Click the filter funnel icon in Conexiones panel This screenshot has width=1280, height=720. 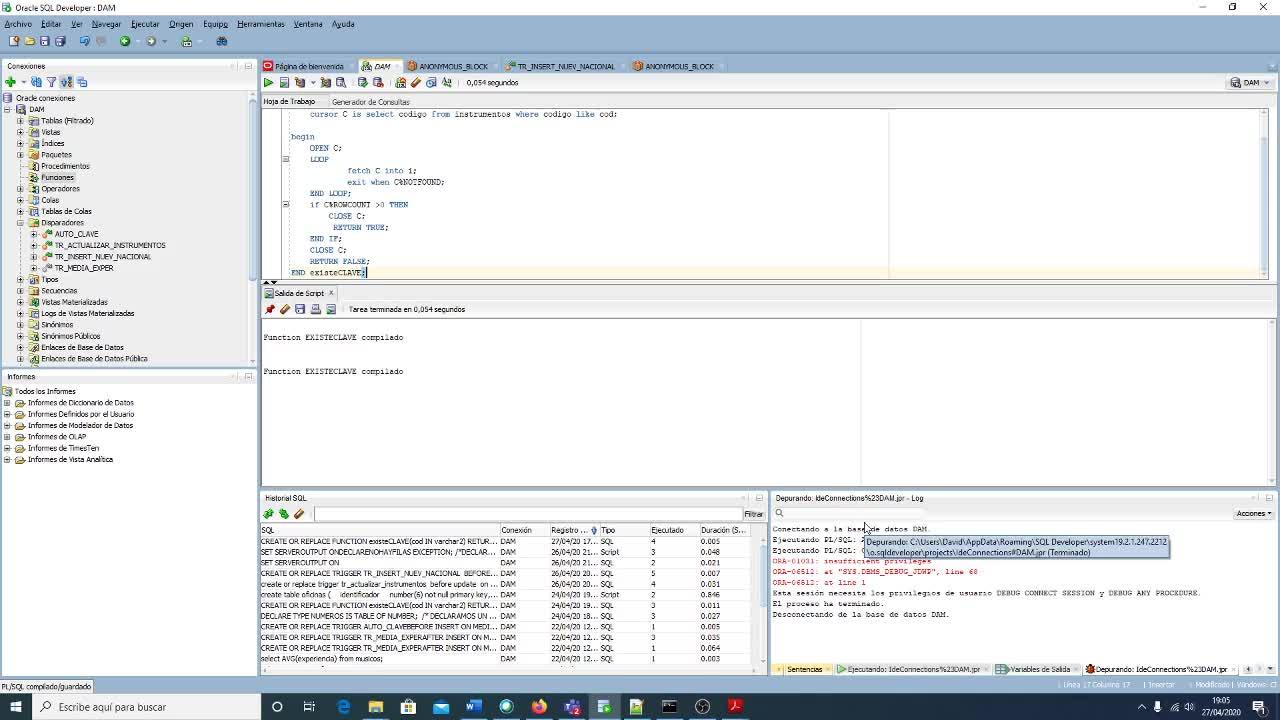point(51,82)
